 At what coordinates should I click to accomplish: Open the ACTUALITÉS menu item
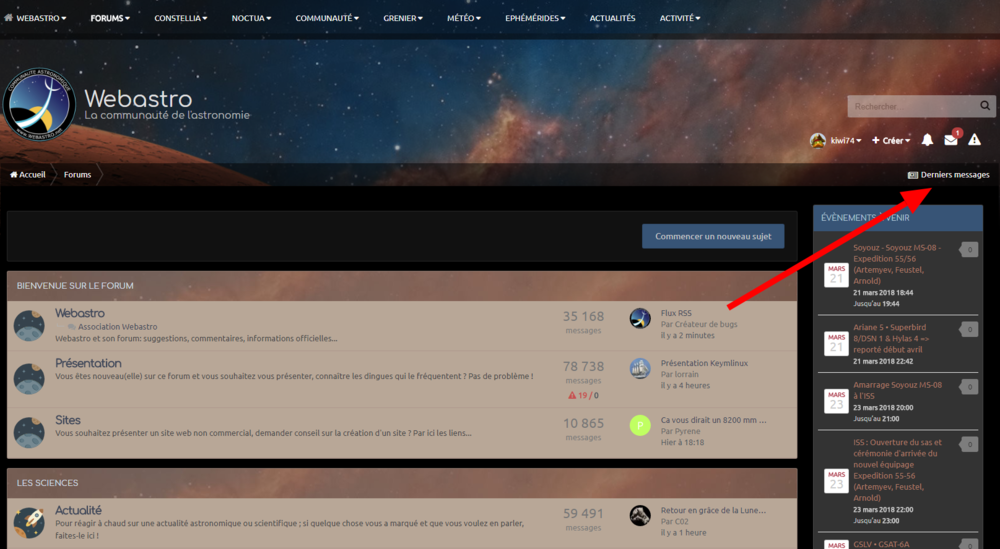tap(612, 18)
